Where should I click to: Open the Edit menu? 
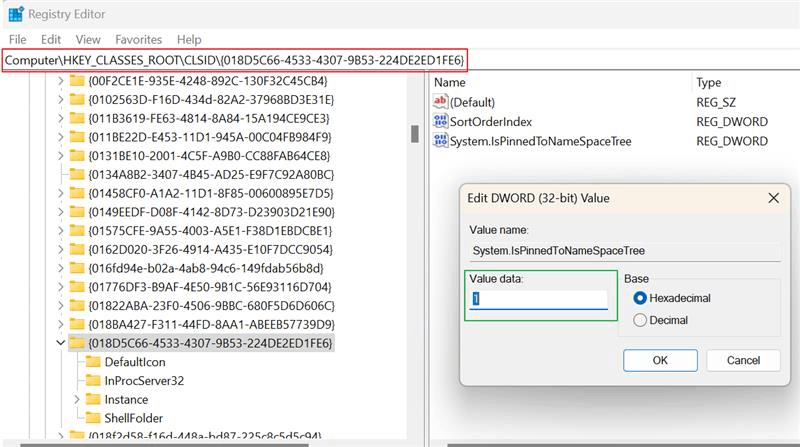[51, 39]
